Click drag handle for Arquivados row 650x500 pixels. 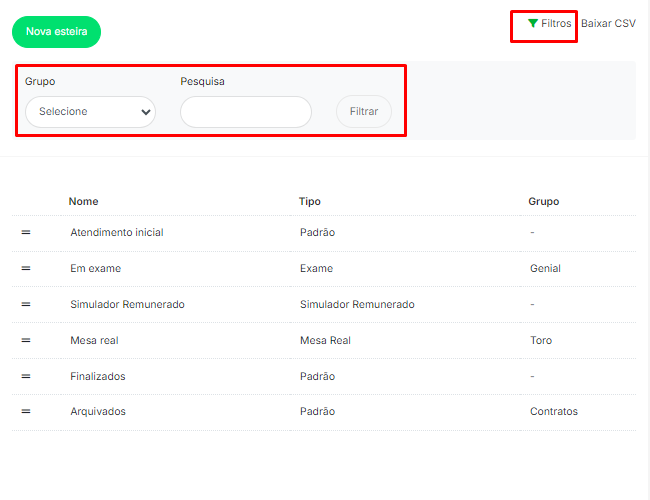point(26,411)
